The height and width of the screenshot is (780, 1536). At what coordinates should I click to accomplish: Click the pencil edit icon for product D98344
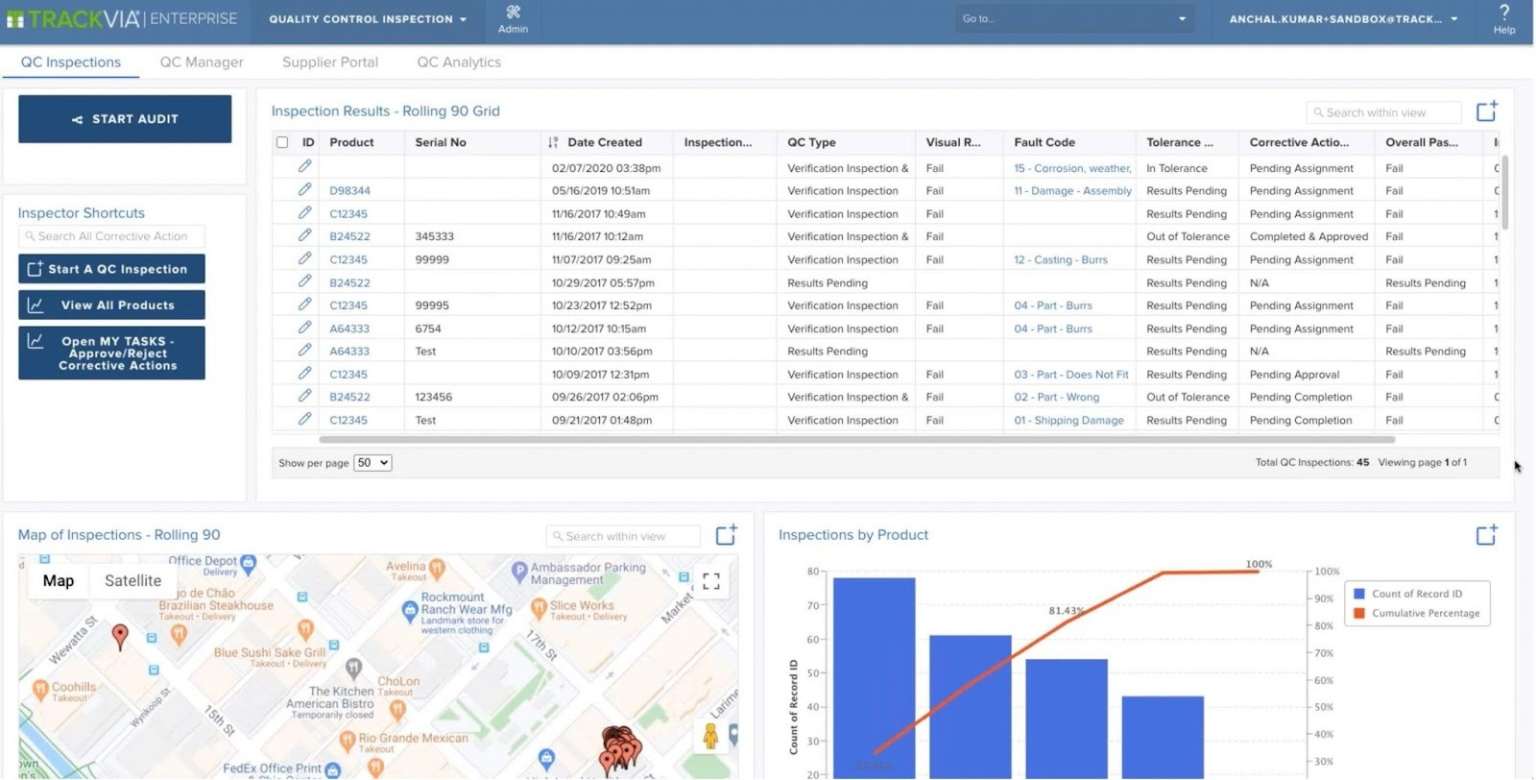pyautogui.click(x=306, y=190)
